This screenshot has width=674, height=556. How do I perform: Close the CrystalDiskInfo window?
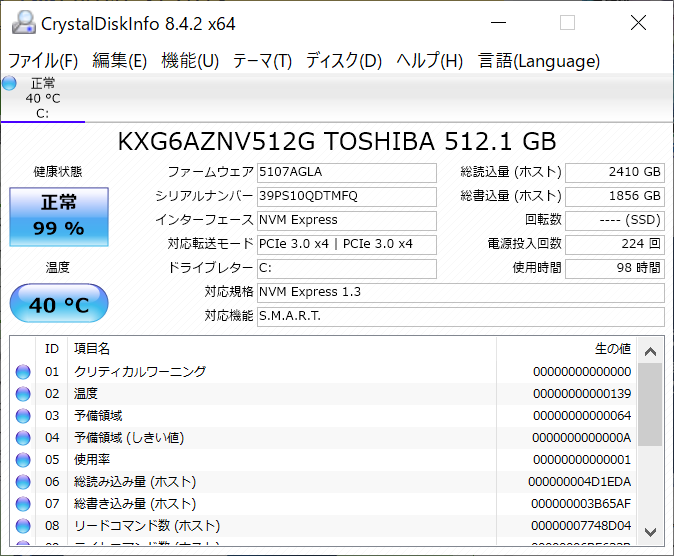click(x=638, y=22)
